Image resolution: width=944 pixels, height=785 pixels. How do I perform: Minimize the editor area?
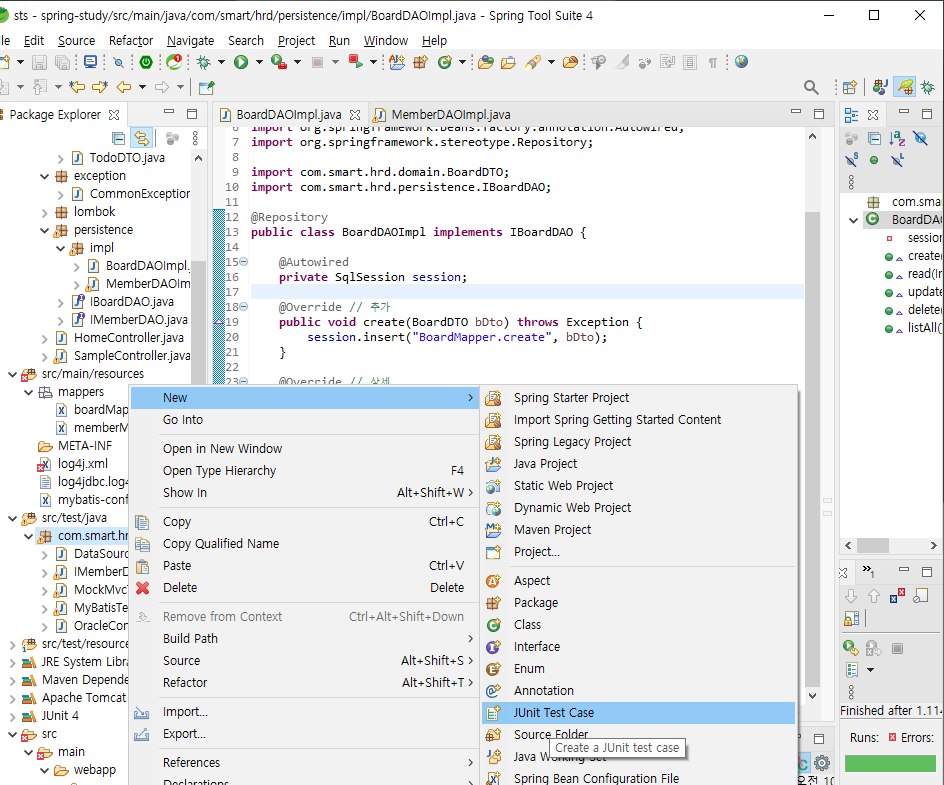[x=796, y=113]
